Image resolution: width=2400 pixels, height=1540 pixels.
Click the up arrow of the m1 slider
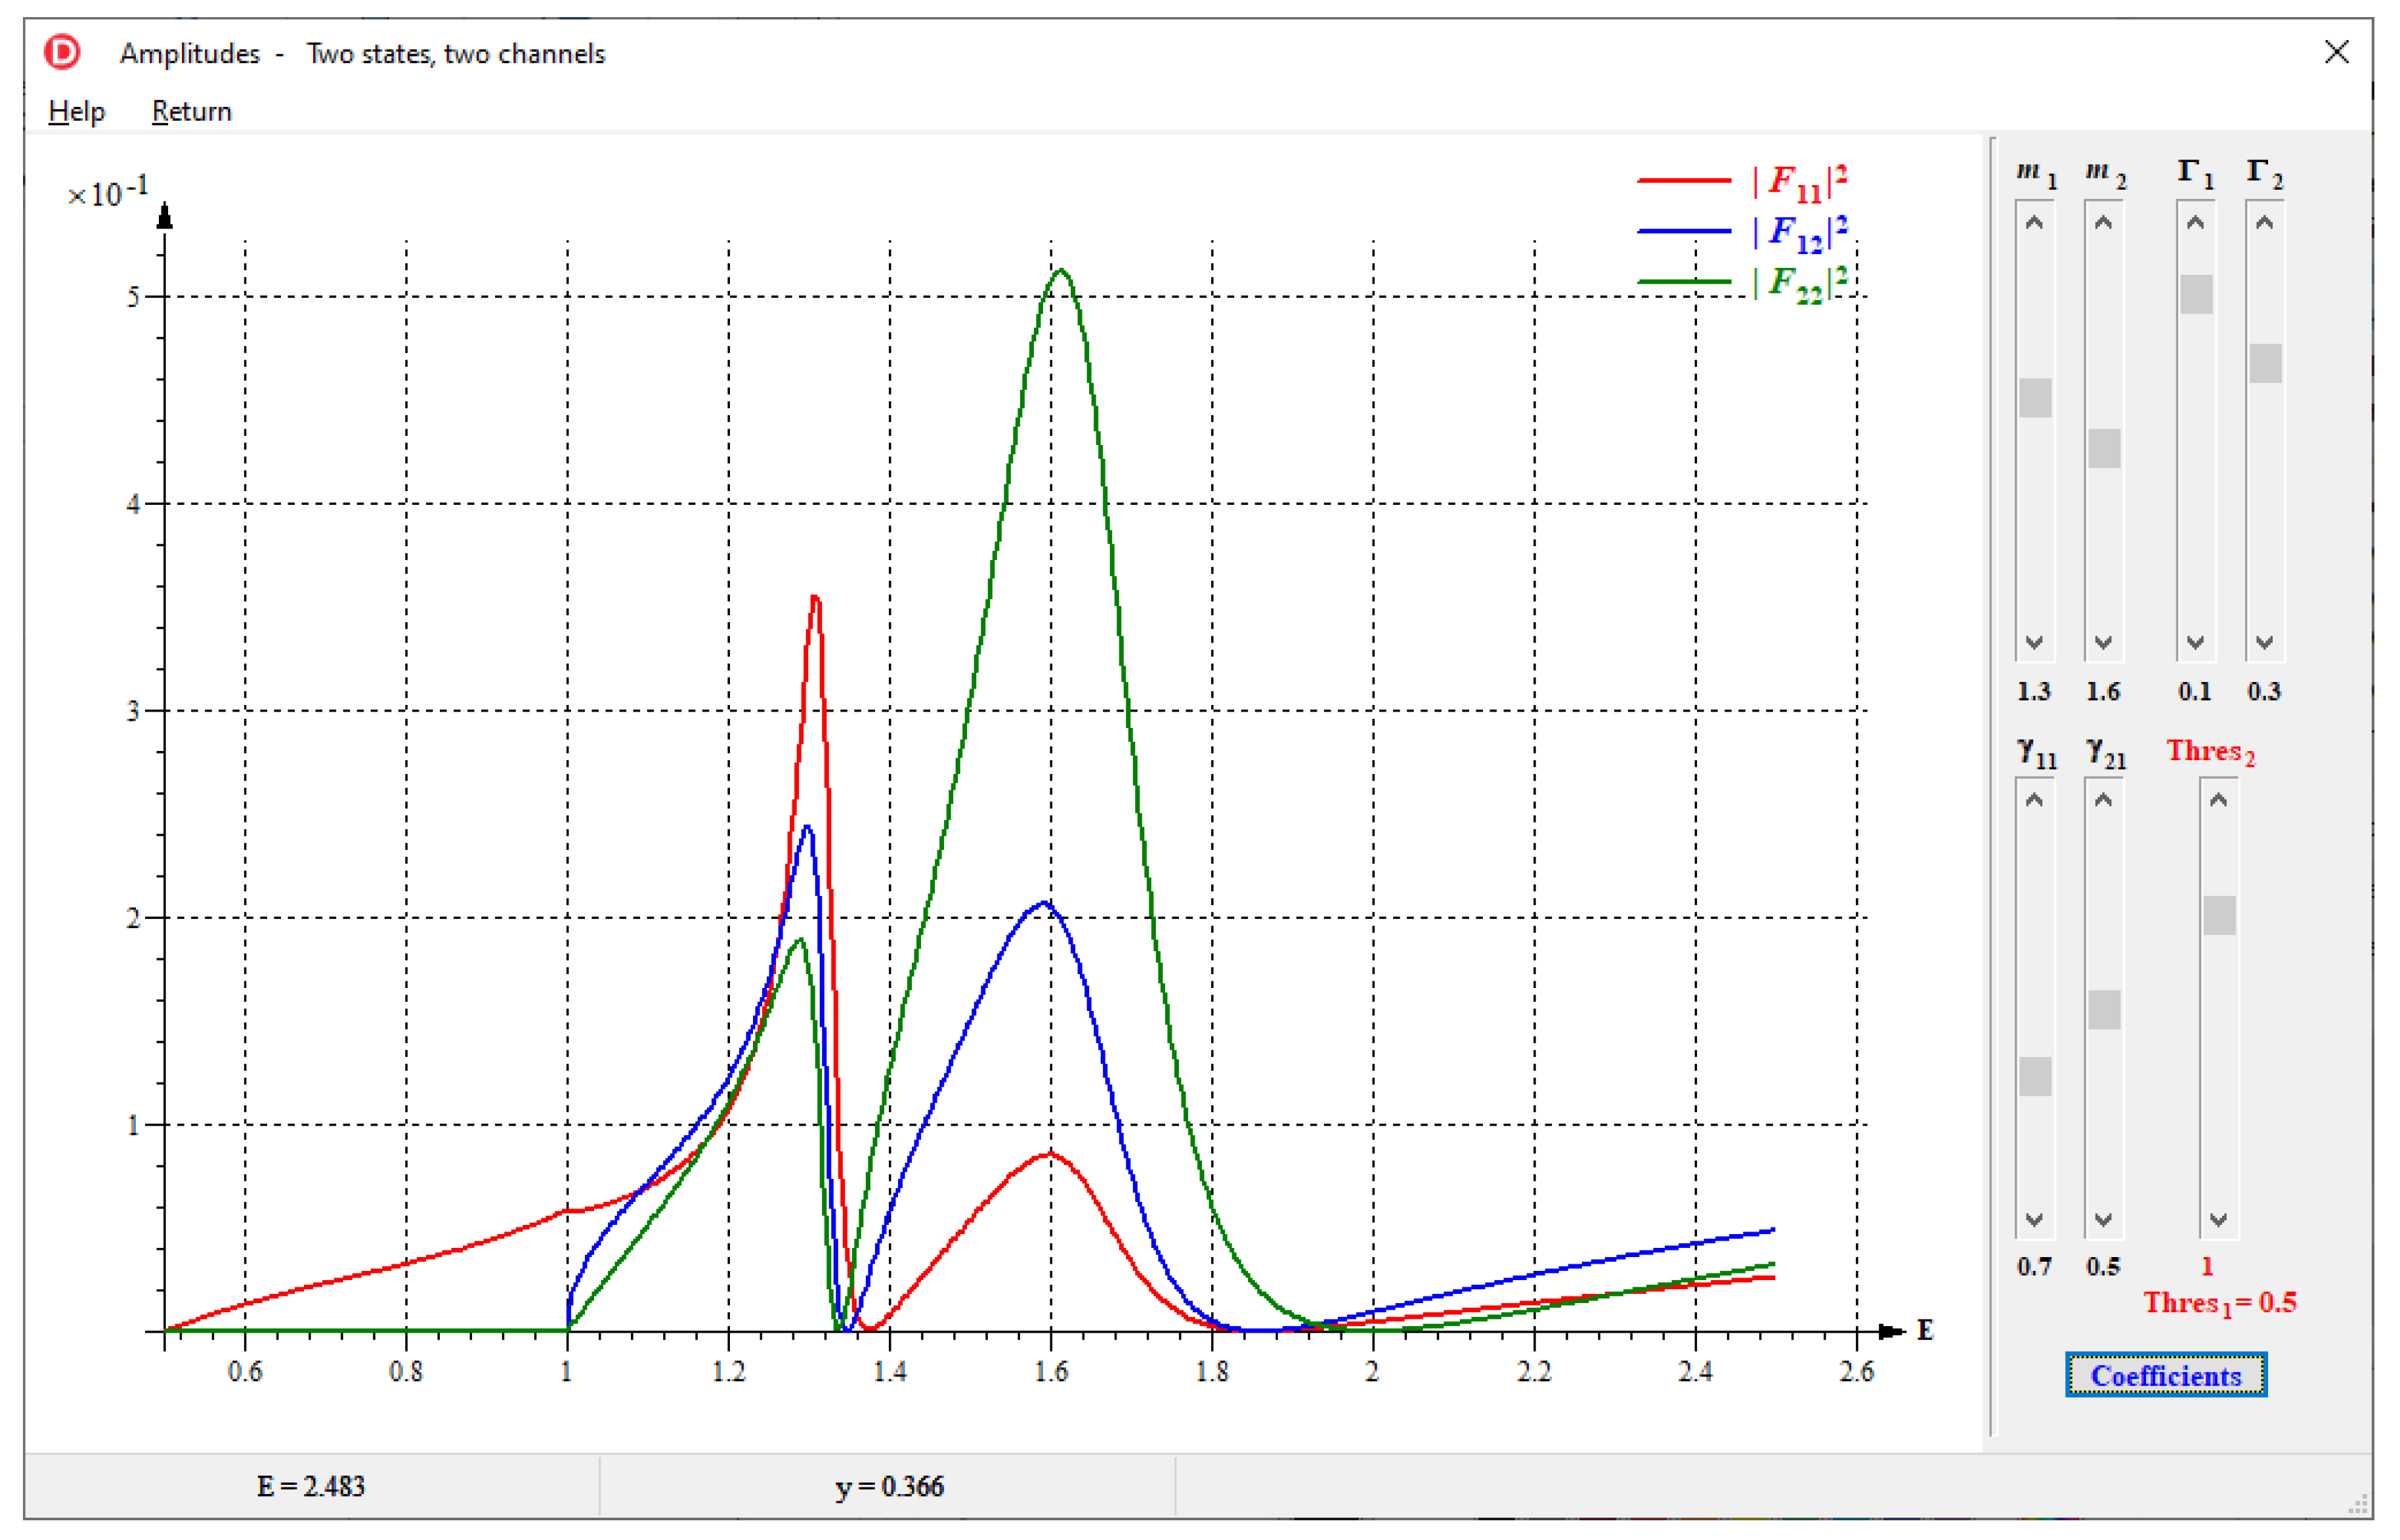point(2034,223)
